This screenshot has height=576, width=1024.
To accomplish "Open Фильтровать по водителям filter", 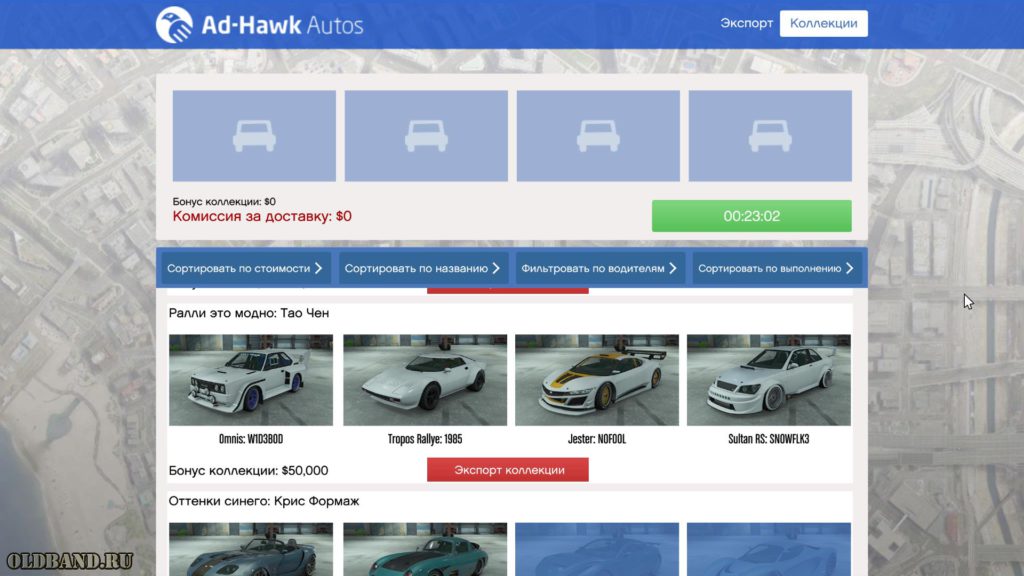I will click(x=600, y=268).
